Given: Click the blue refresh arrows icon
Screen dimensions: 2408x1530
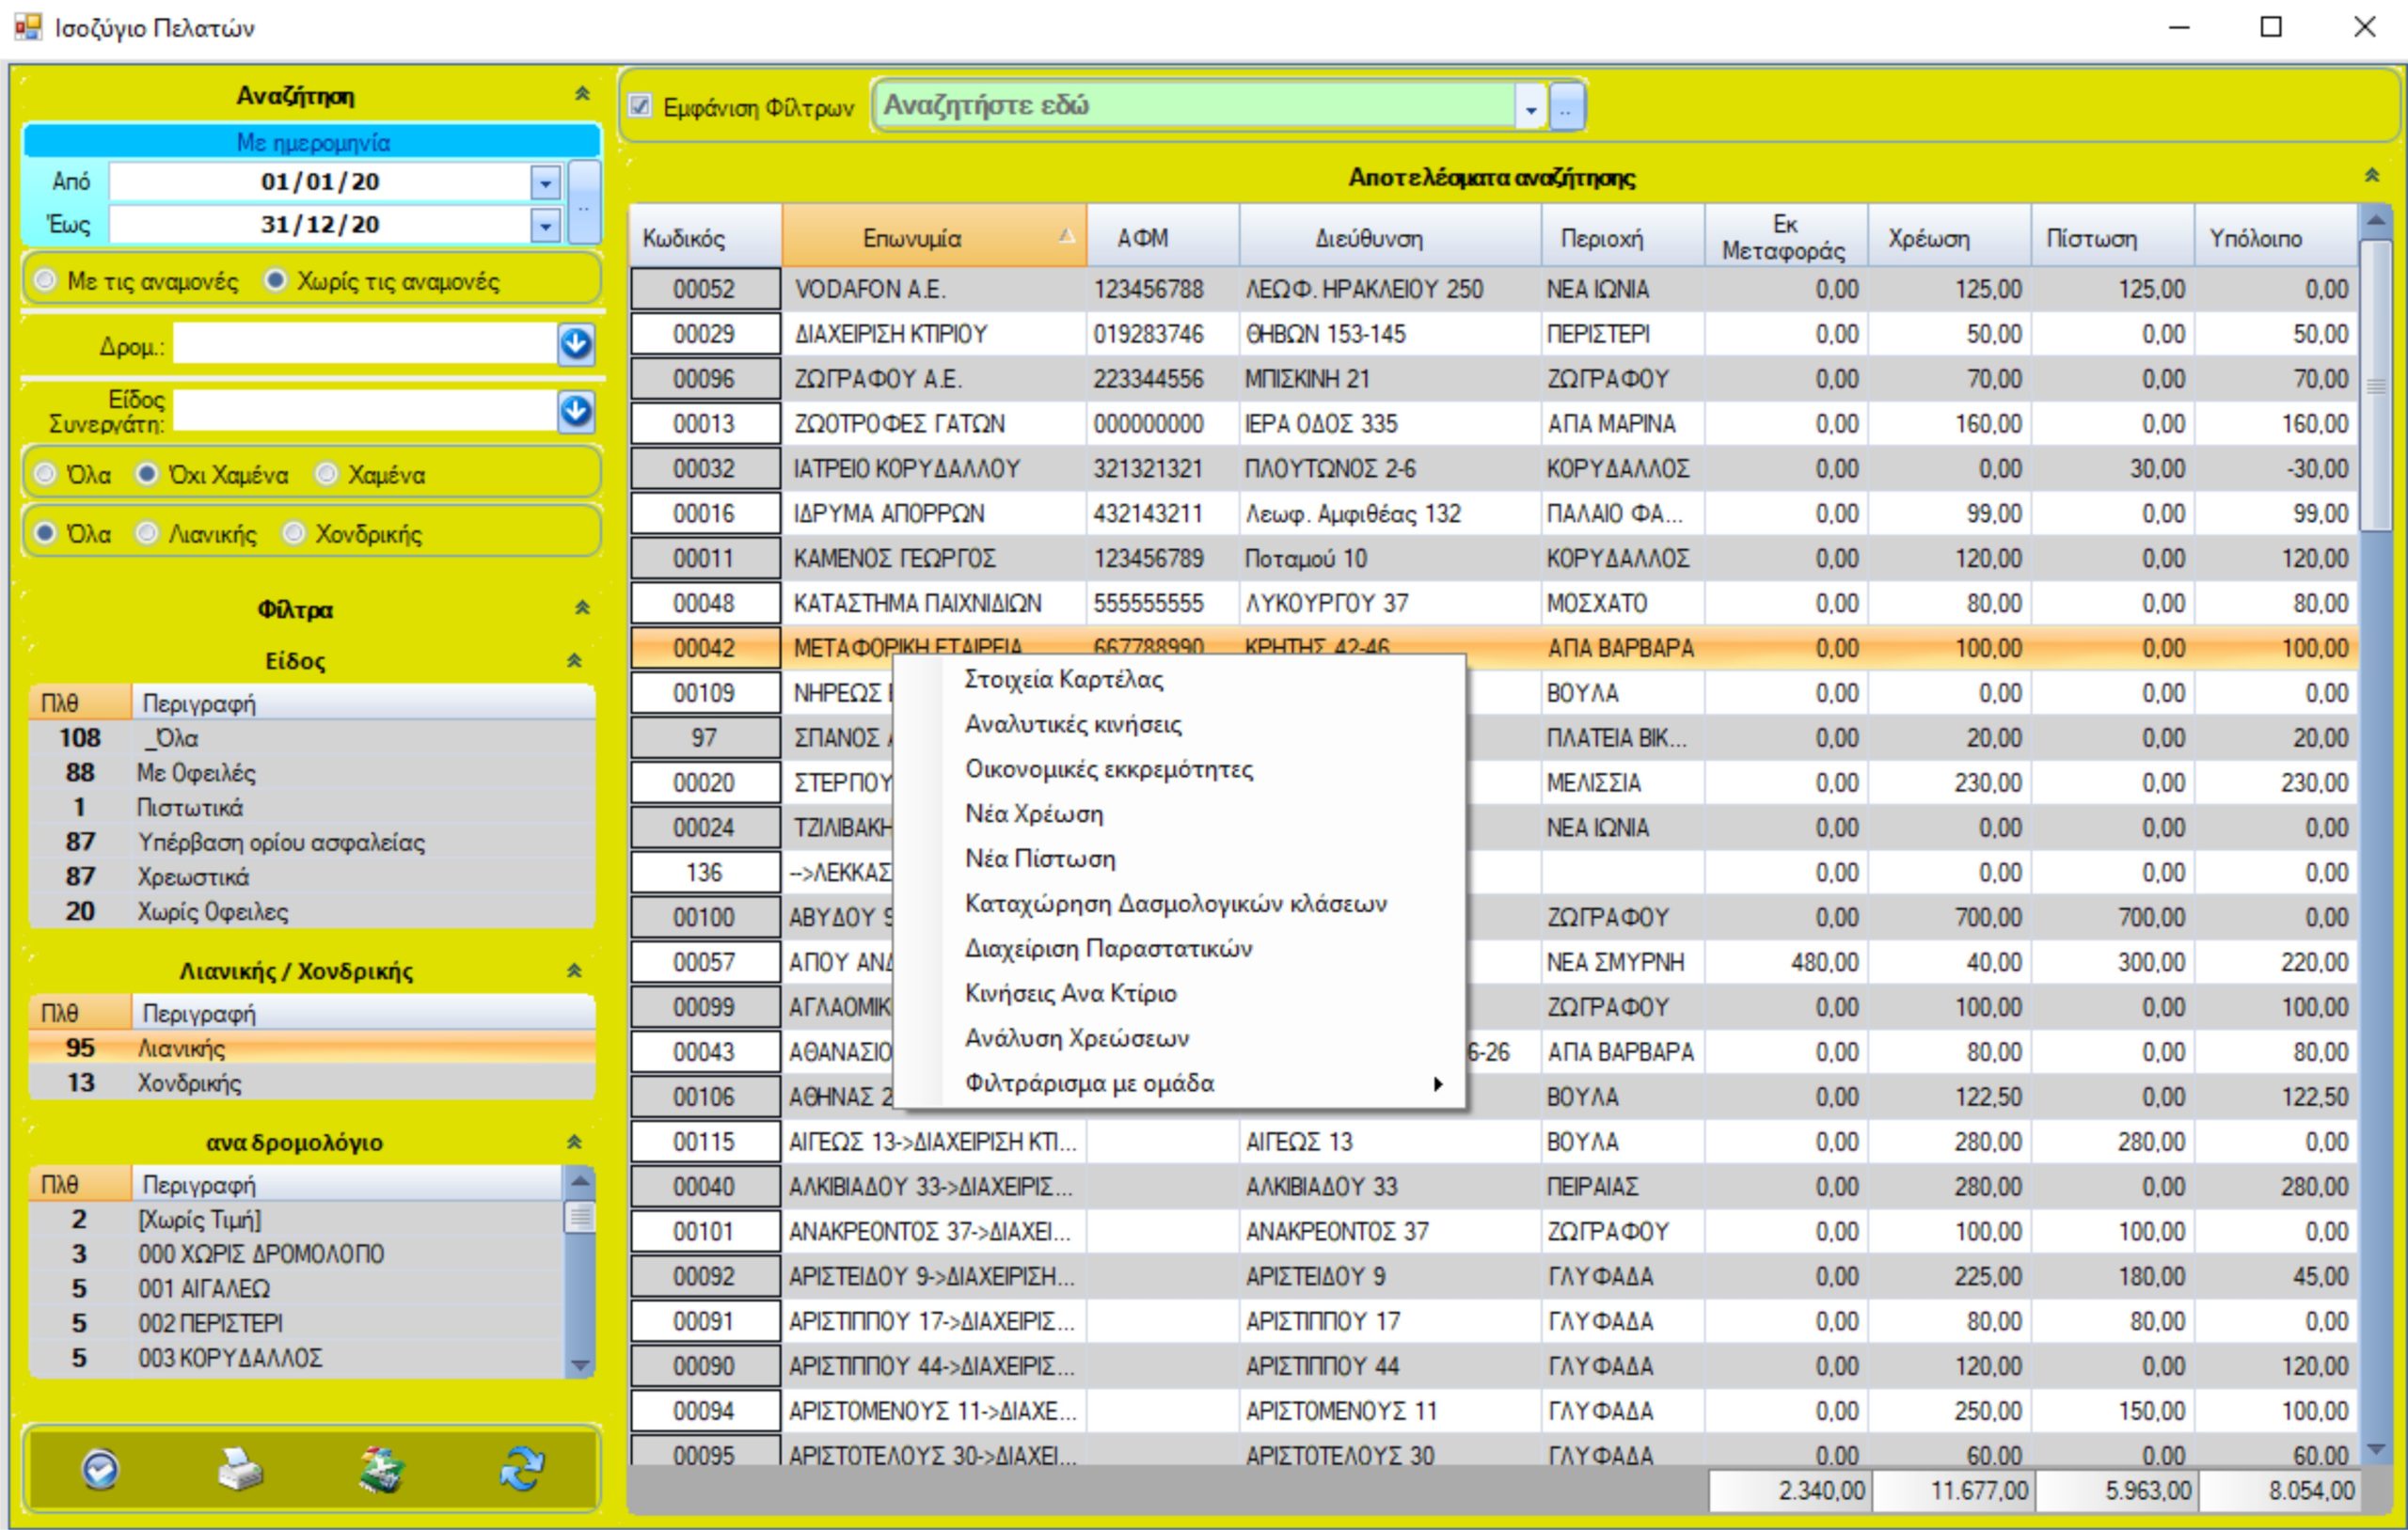Looking at the screenshot, I should [x=522, y=1469].
